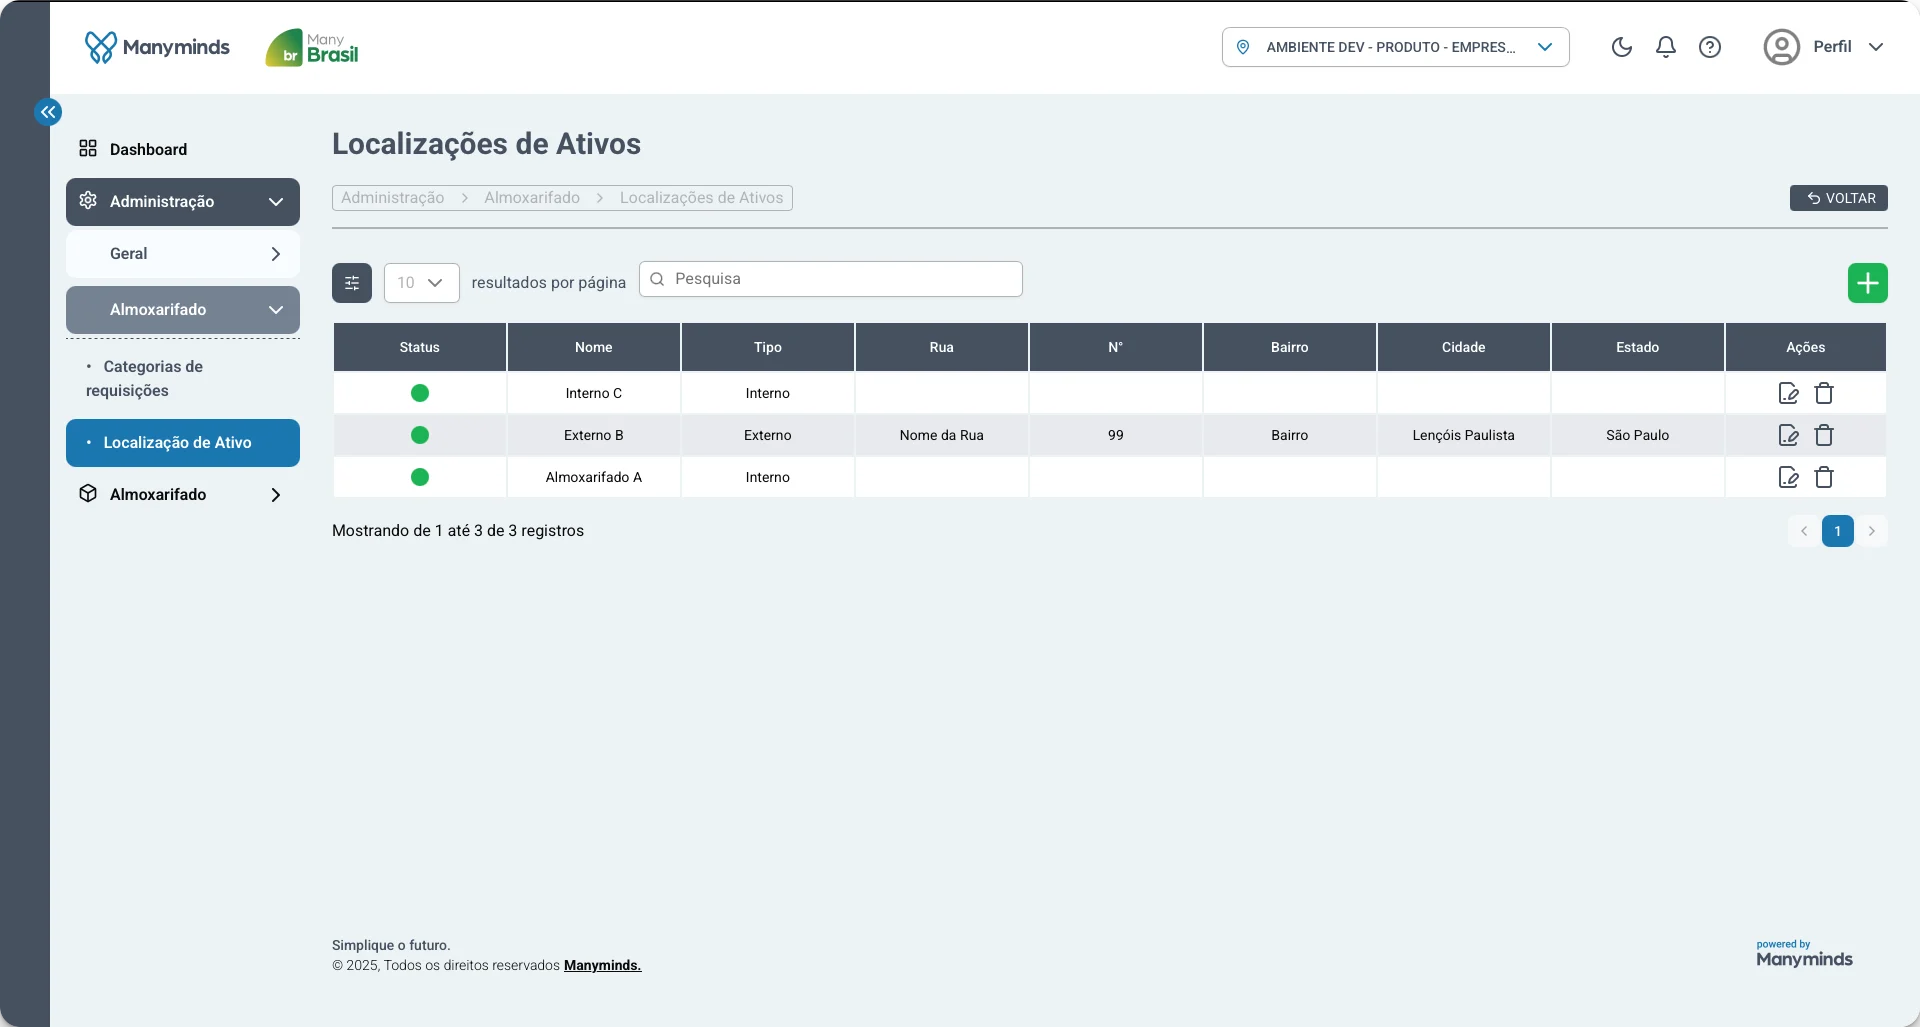
Task: Click the Dashboard grid icon
Action: pos(88,148)
